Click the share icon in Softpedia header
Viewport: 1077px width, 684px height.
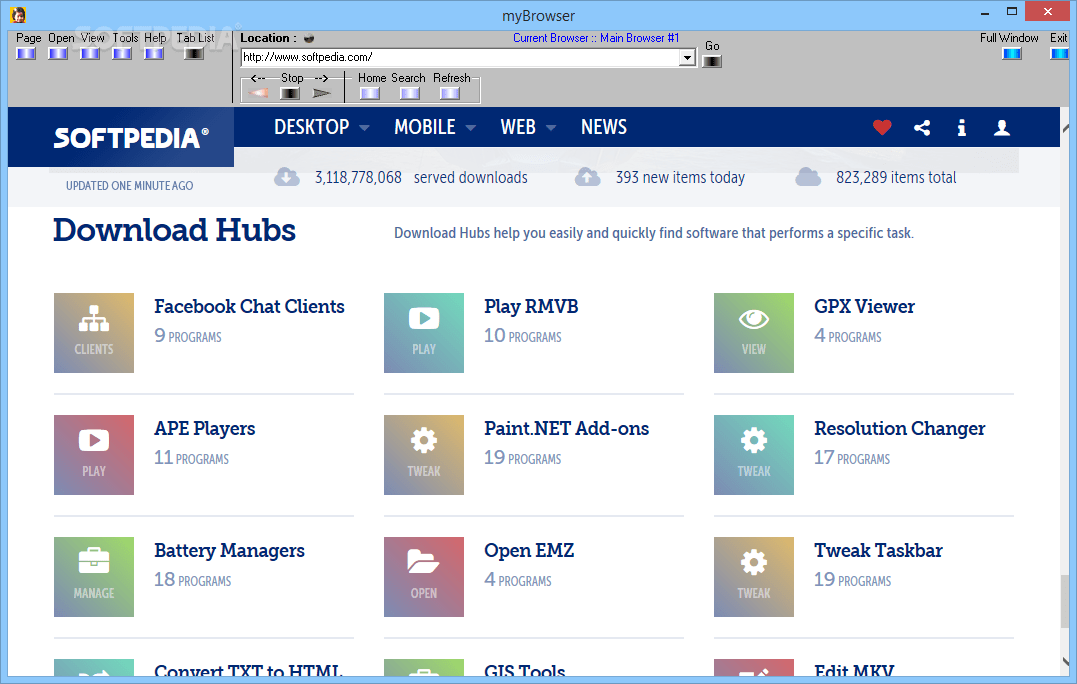point(922,127)
